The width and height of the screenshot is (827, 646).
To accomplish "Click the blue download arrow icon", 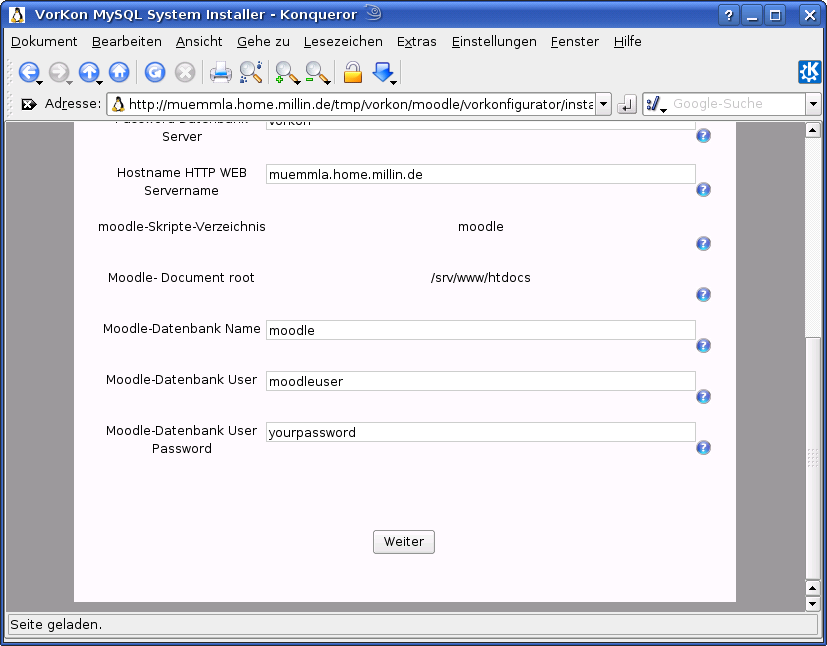I will (x=382, y=72).
